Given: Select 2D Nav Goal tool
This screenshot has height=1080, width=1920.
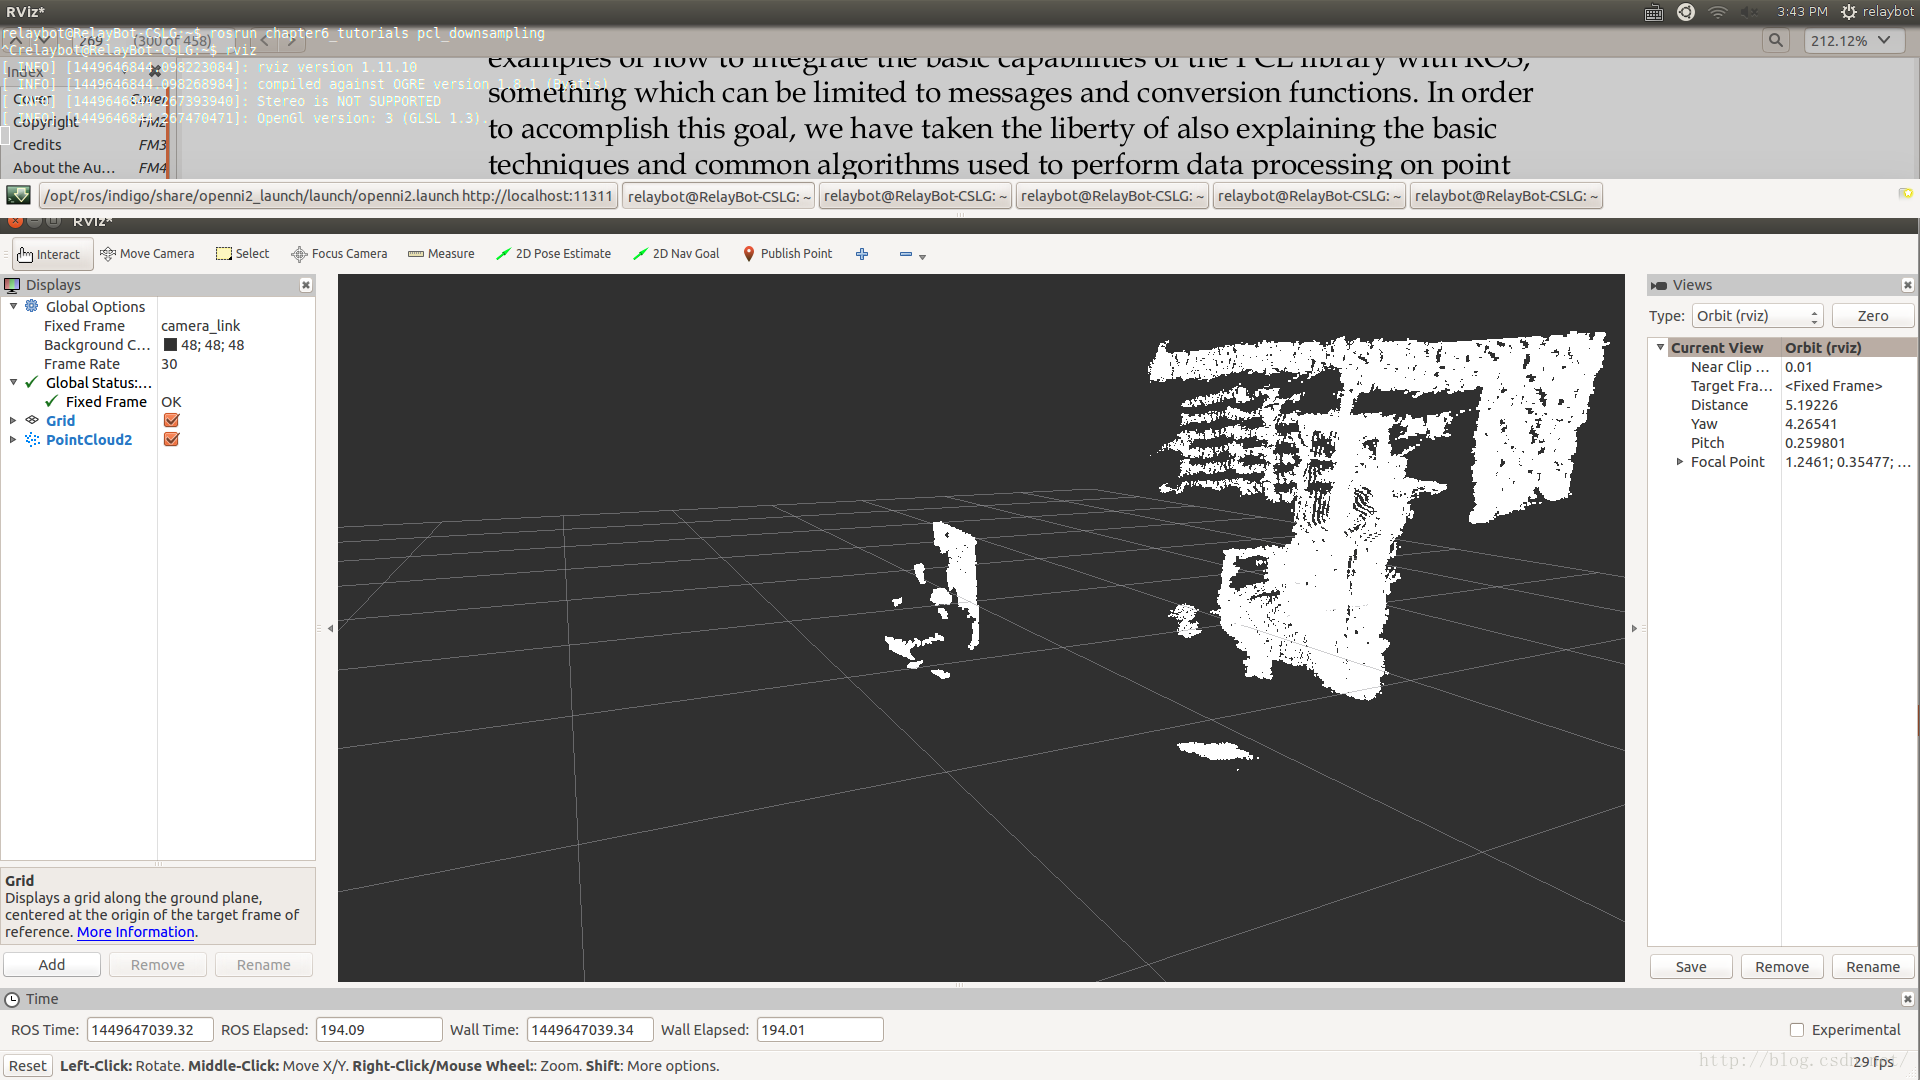Looking at the screenshot, I should 676,254.
